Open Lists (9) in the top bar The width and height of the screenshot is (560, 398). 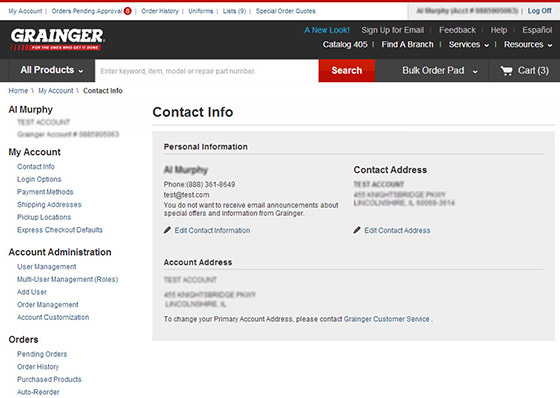click(x=234, y=11)
